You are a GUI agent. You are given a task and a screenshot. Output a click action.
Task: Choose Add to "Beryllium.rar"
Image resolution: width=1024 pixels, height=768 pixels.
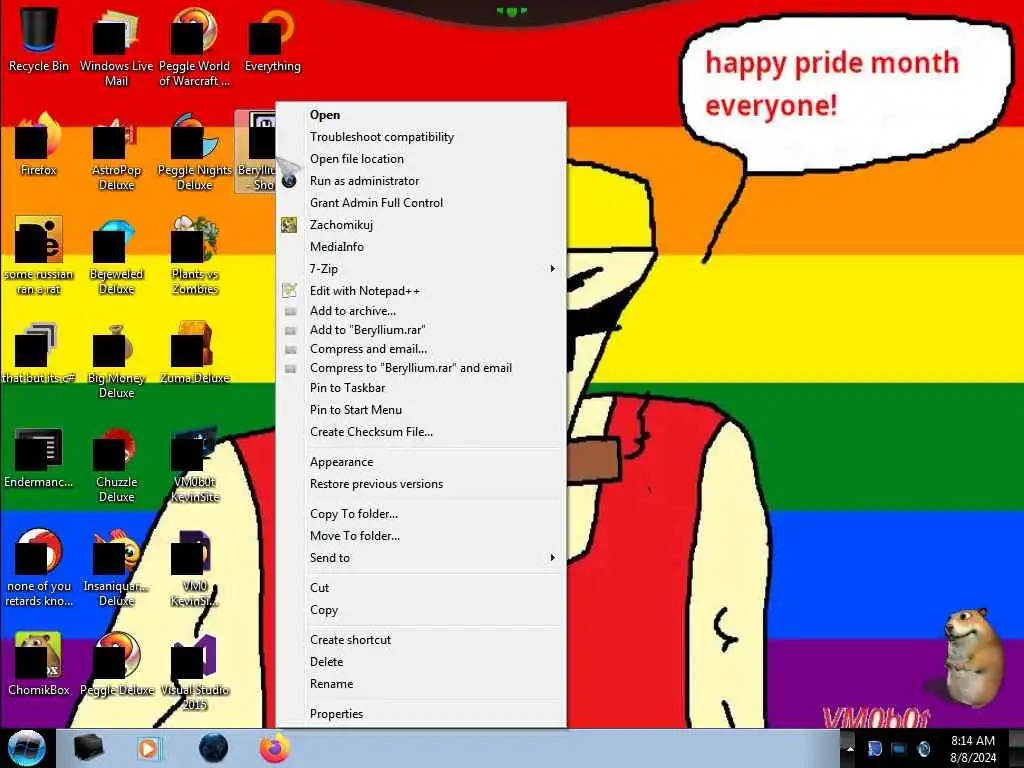[x=421, y=330]
